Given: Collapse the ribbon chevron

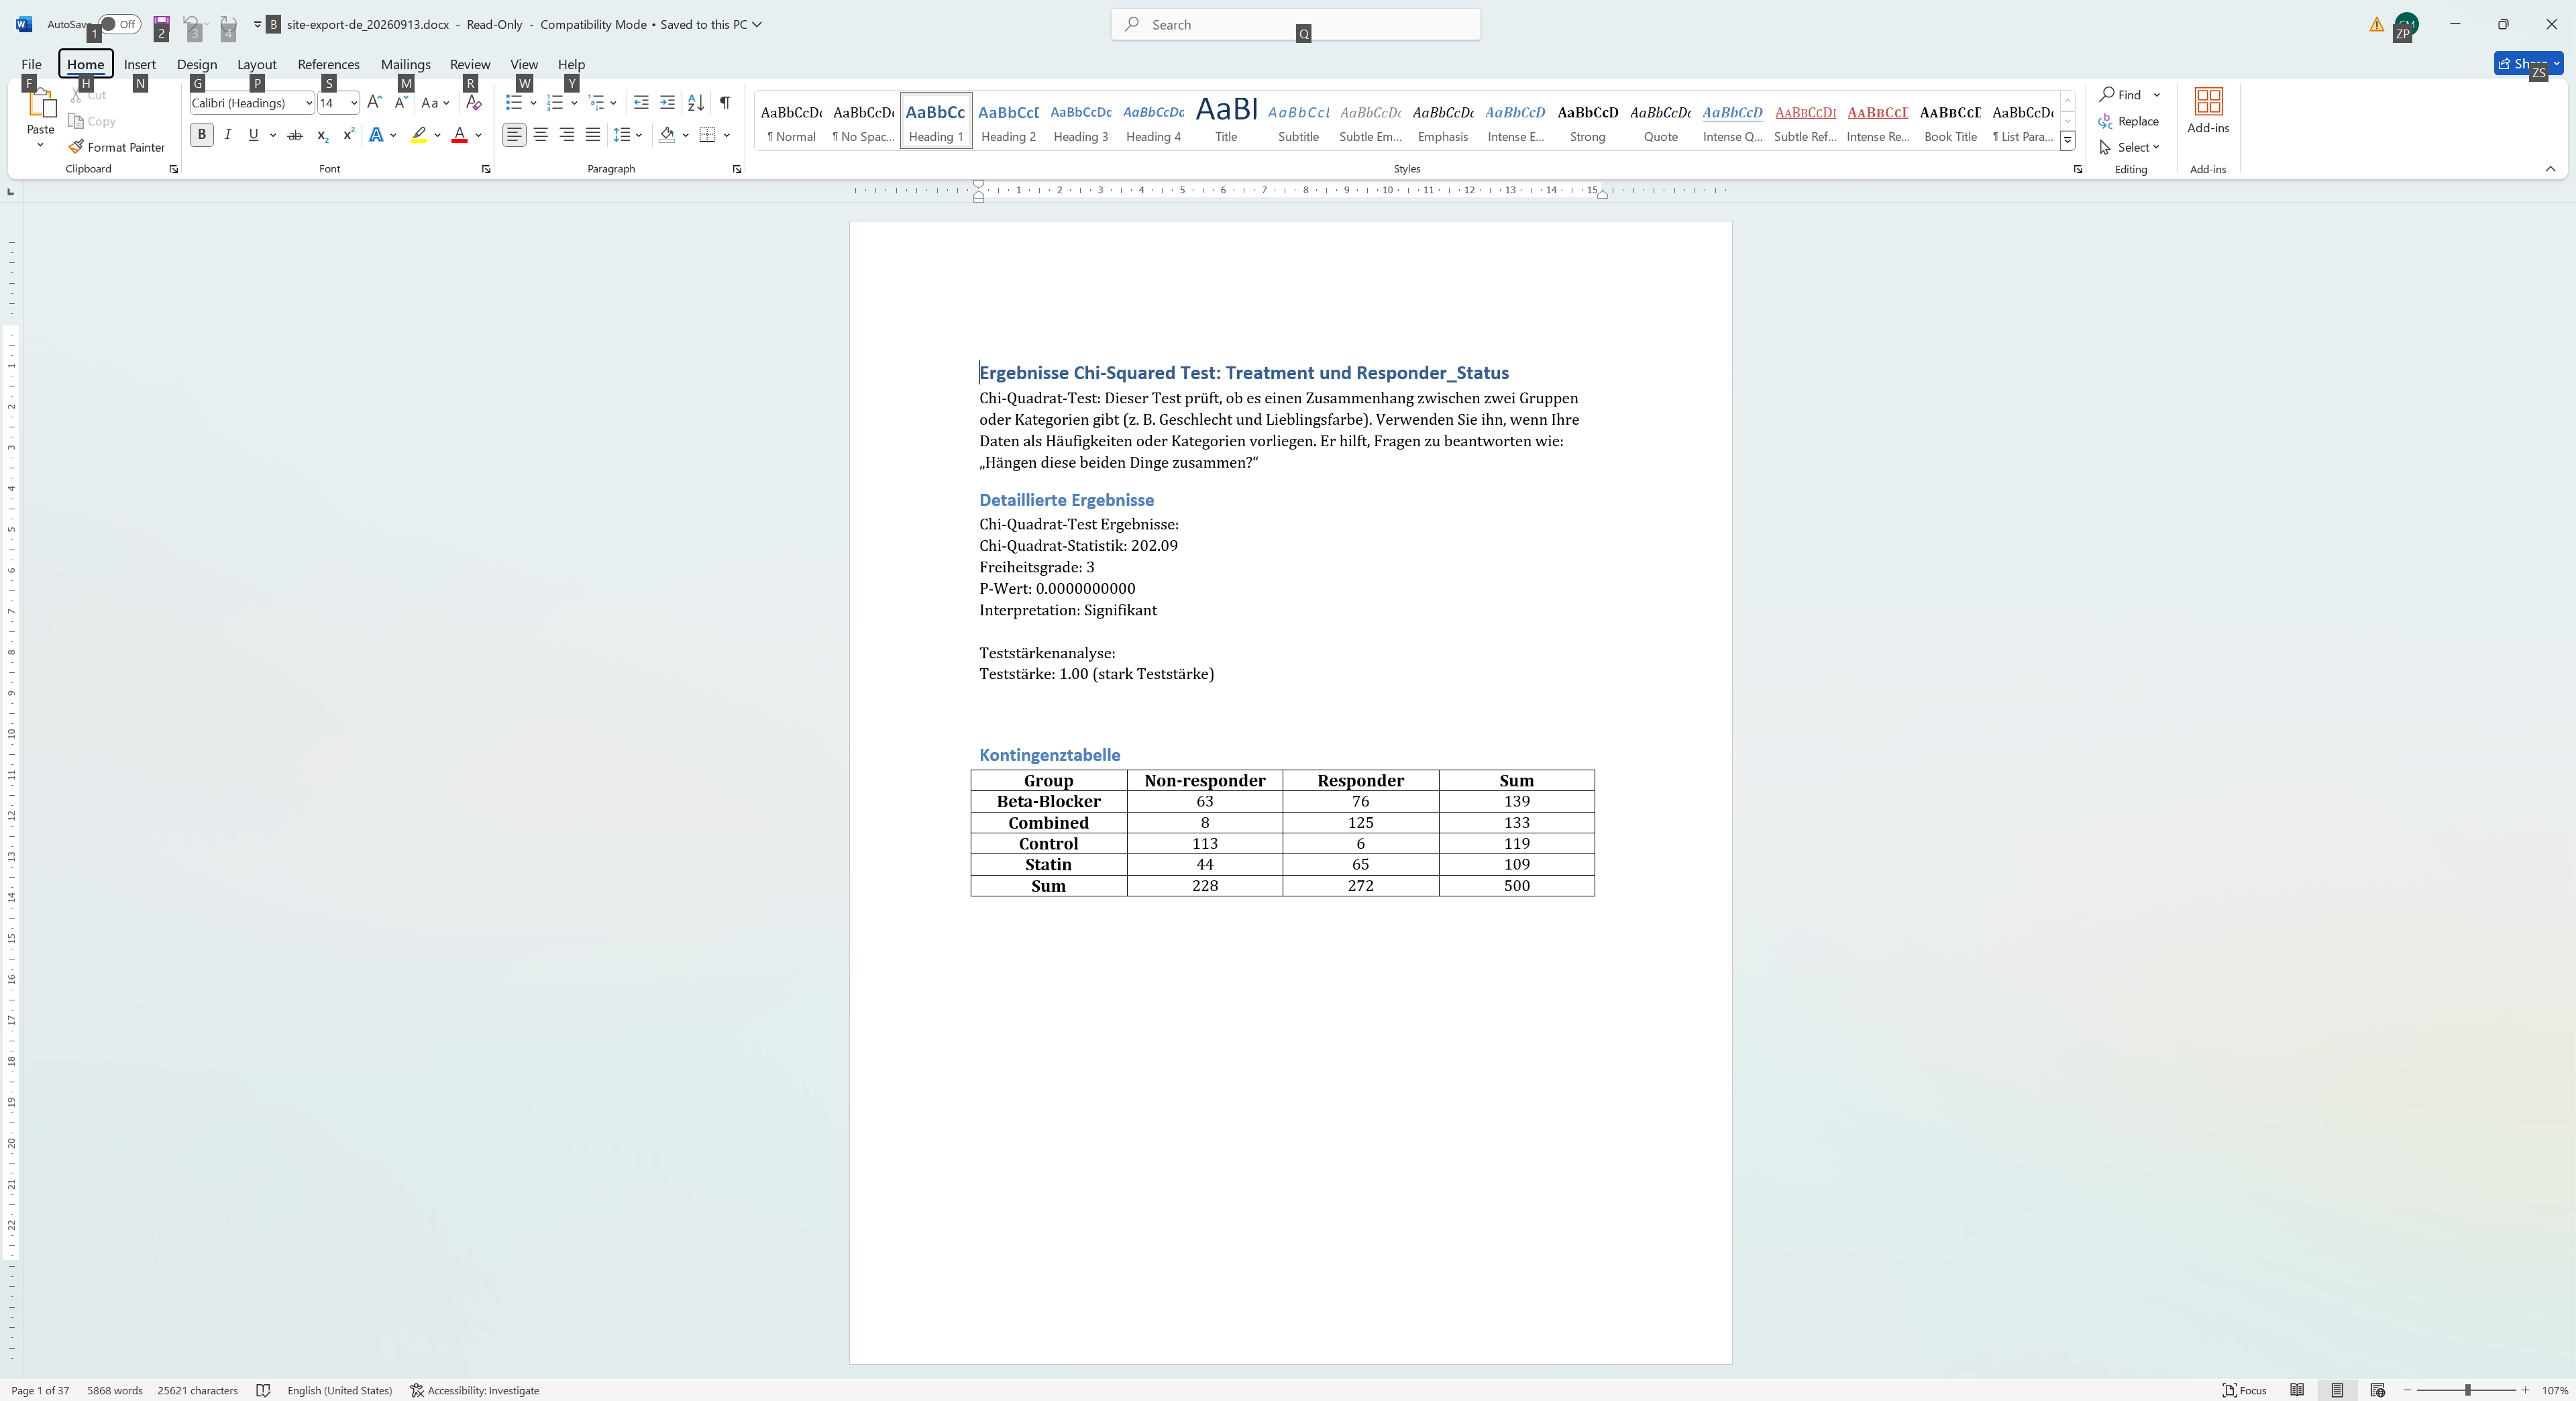Looking at the screenshot, I should pos(2550,169).
